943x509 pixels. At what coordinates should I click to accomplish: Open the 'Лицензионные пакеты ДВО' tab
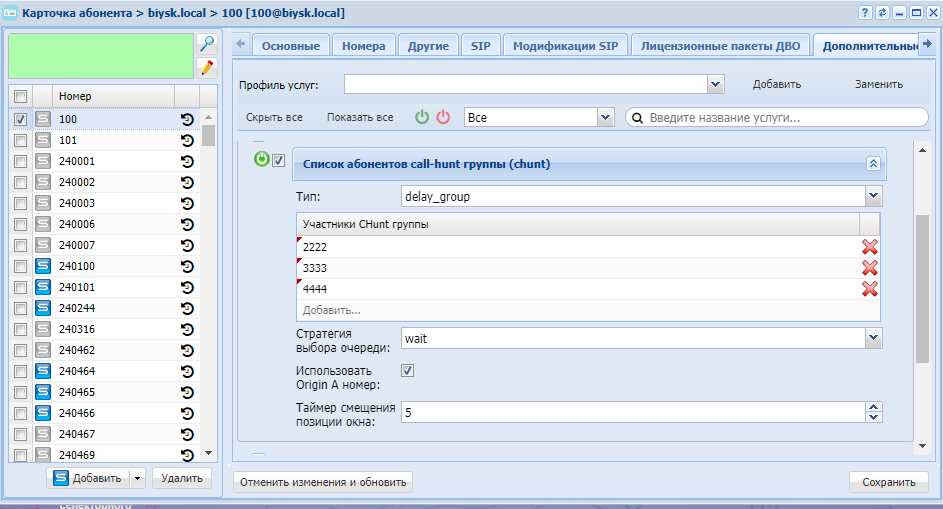click(x=719, y=46)
